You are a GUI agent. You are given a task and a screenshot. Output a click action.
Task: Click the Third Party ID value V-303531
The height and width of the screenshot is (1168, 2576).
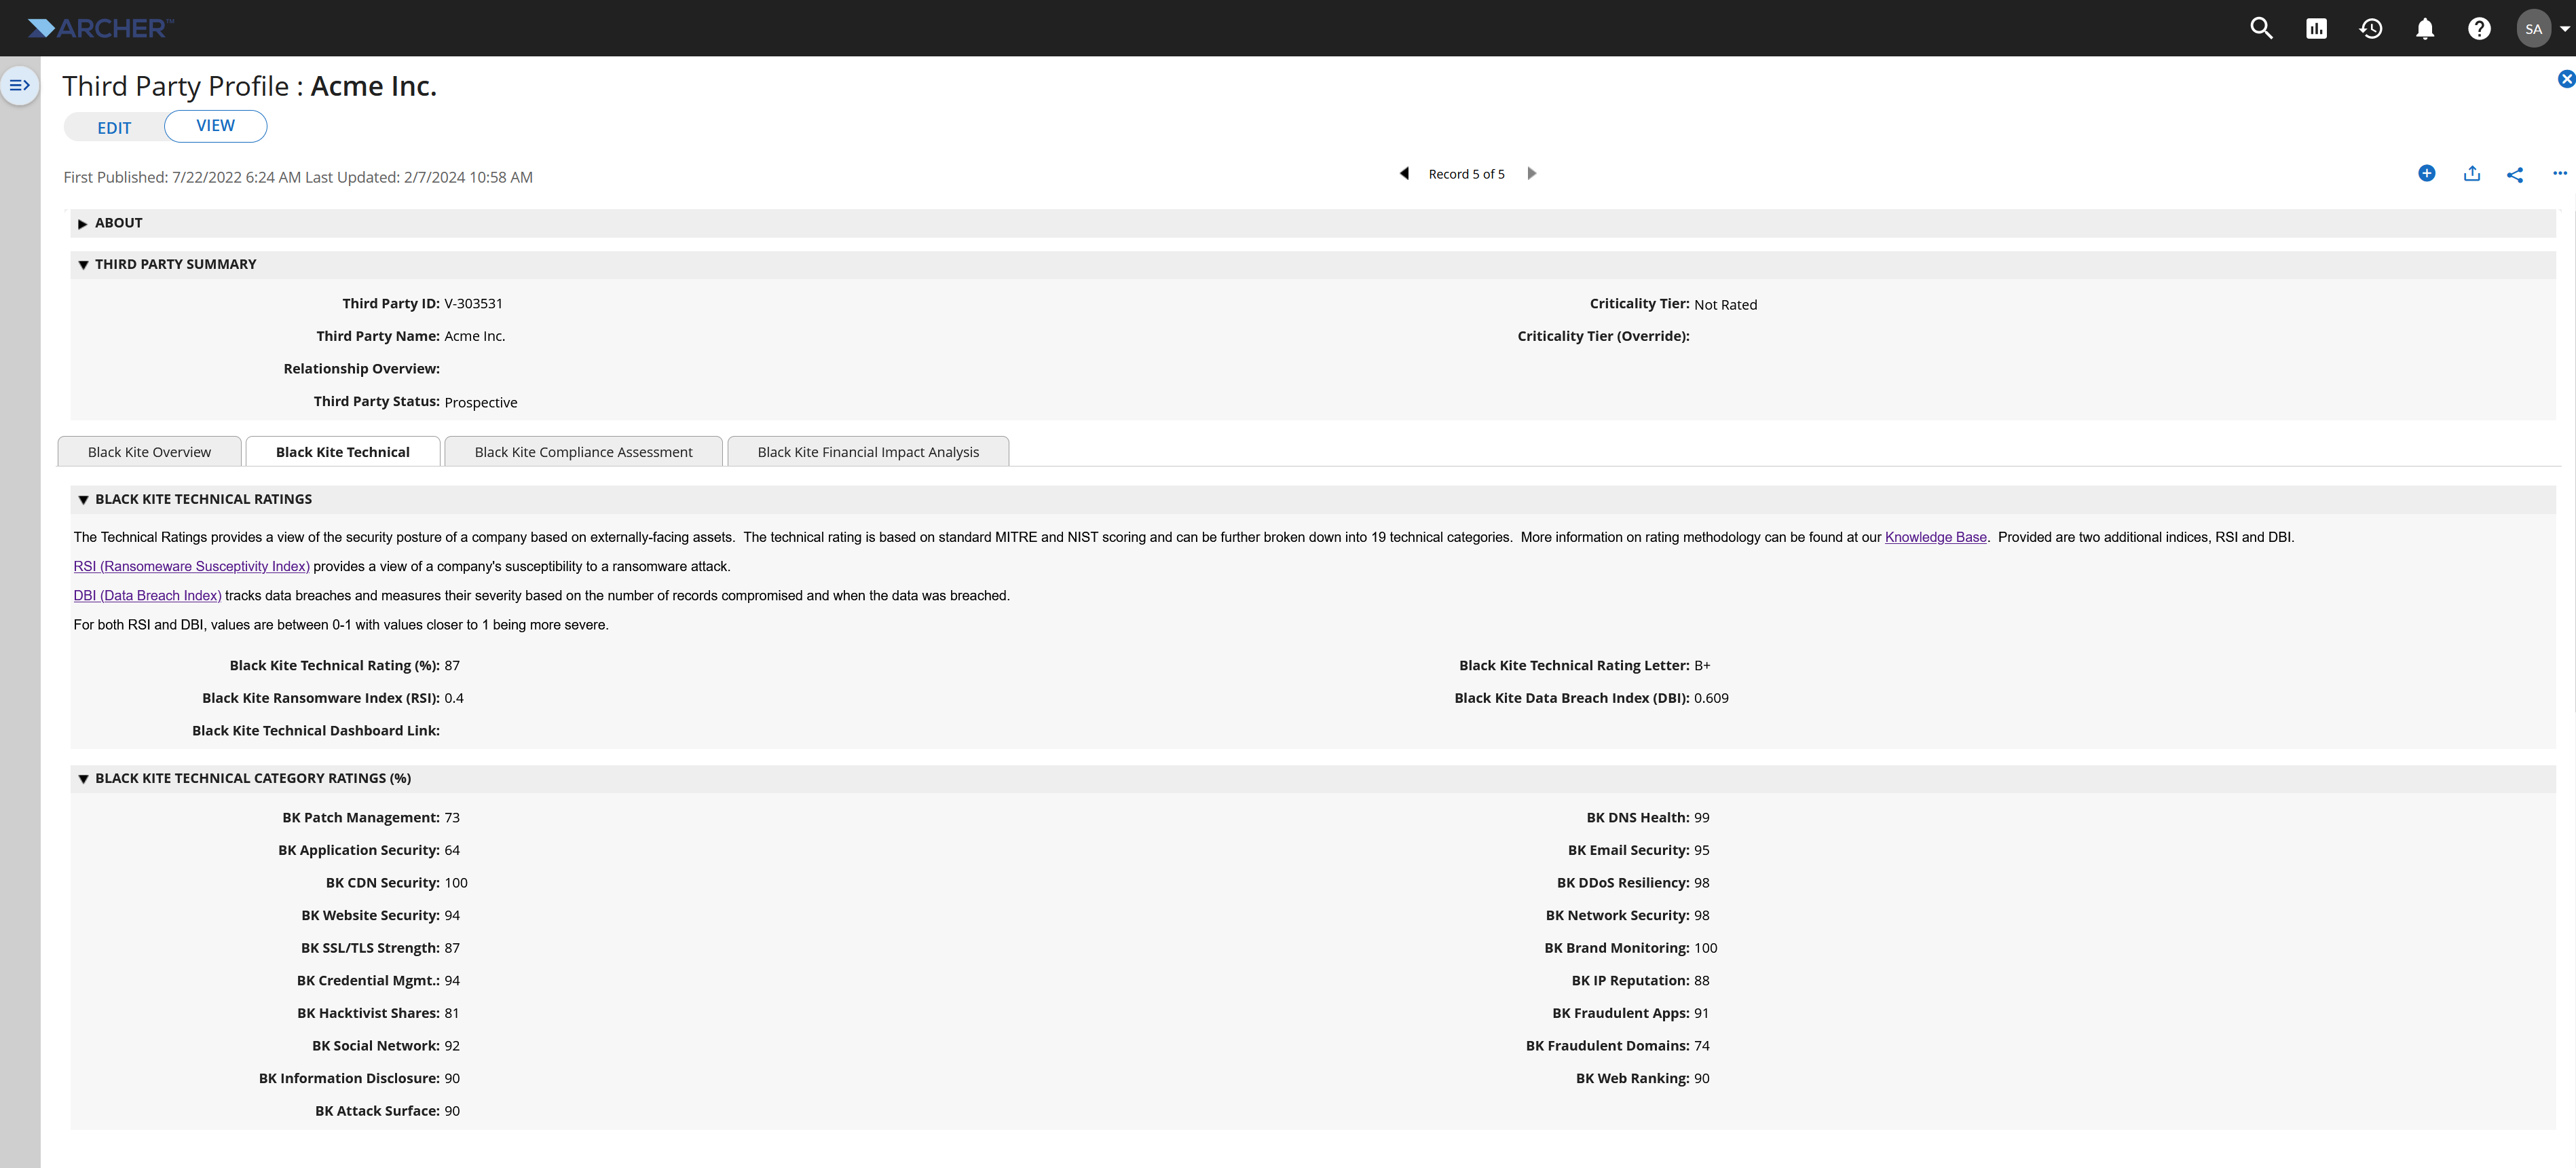473,304
